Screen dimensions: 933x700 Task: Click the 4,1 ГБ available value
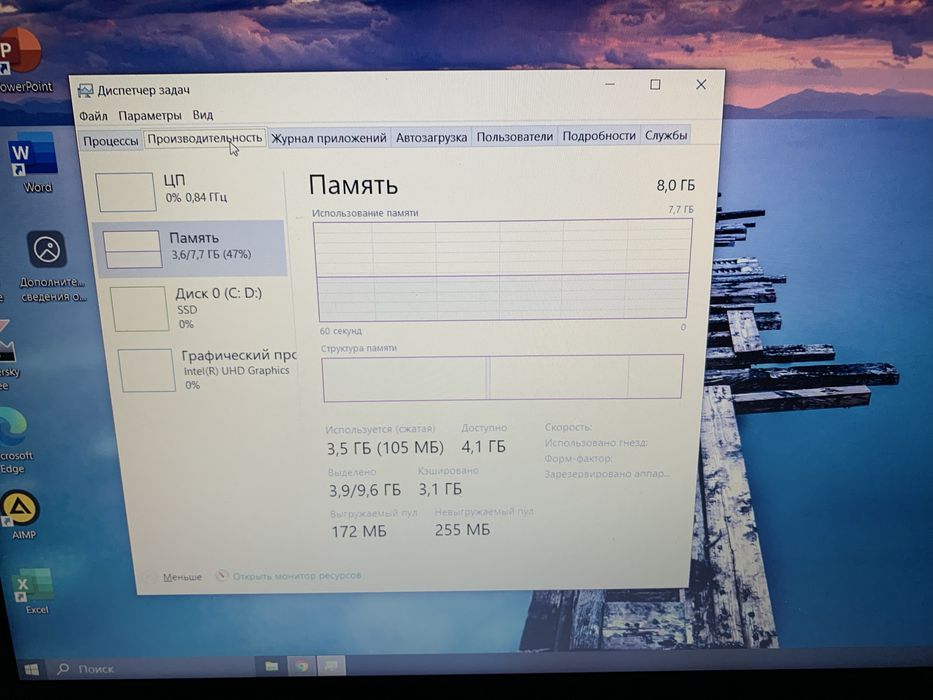click(483, 446)
